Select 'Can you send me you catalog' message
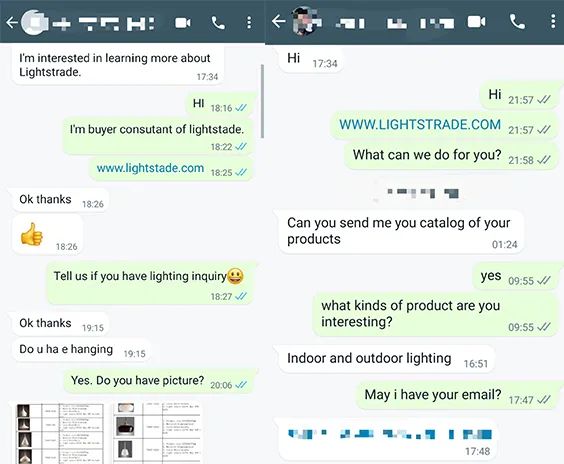The image size is (564, 464). click(401, 231)
